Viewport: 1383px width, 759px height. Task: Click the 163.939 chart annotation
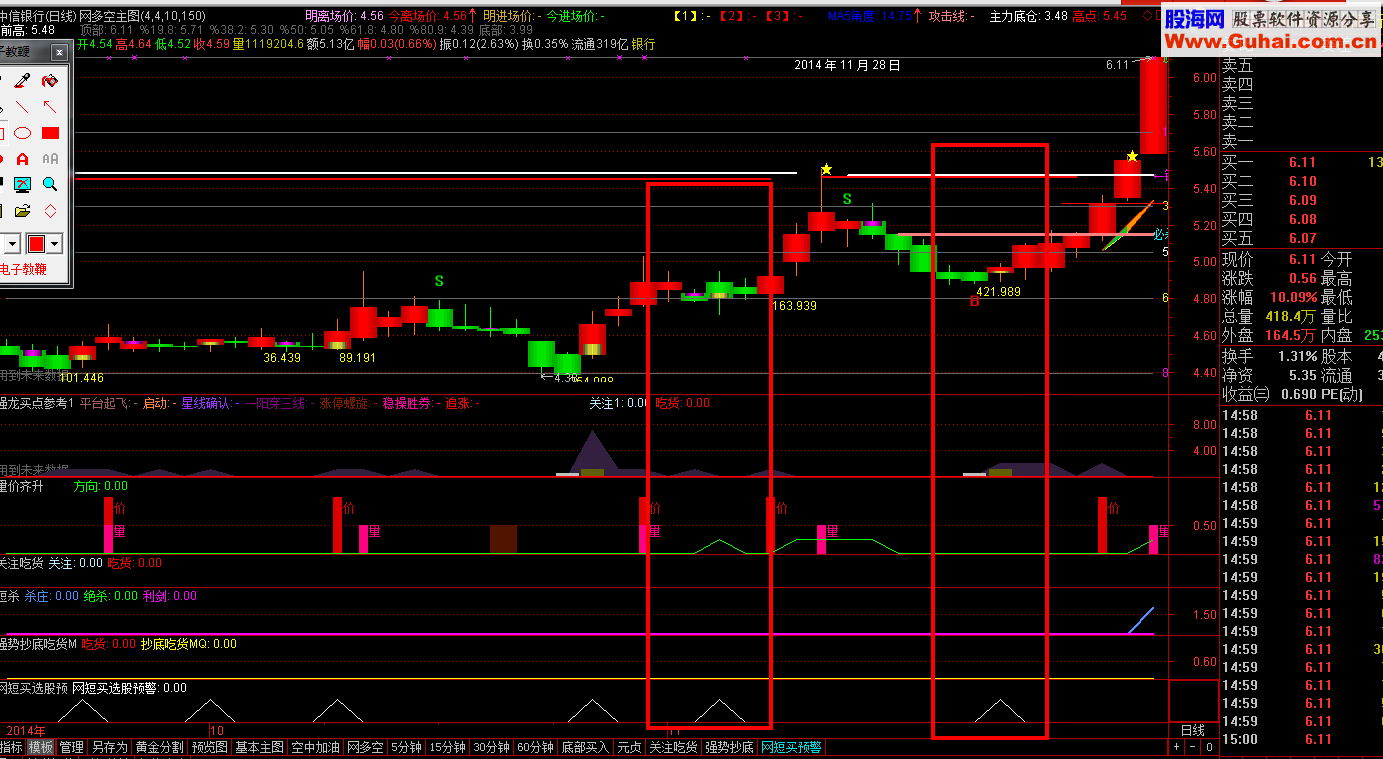[795, 306]
